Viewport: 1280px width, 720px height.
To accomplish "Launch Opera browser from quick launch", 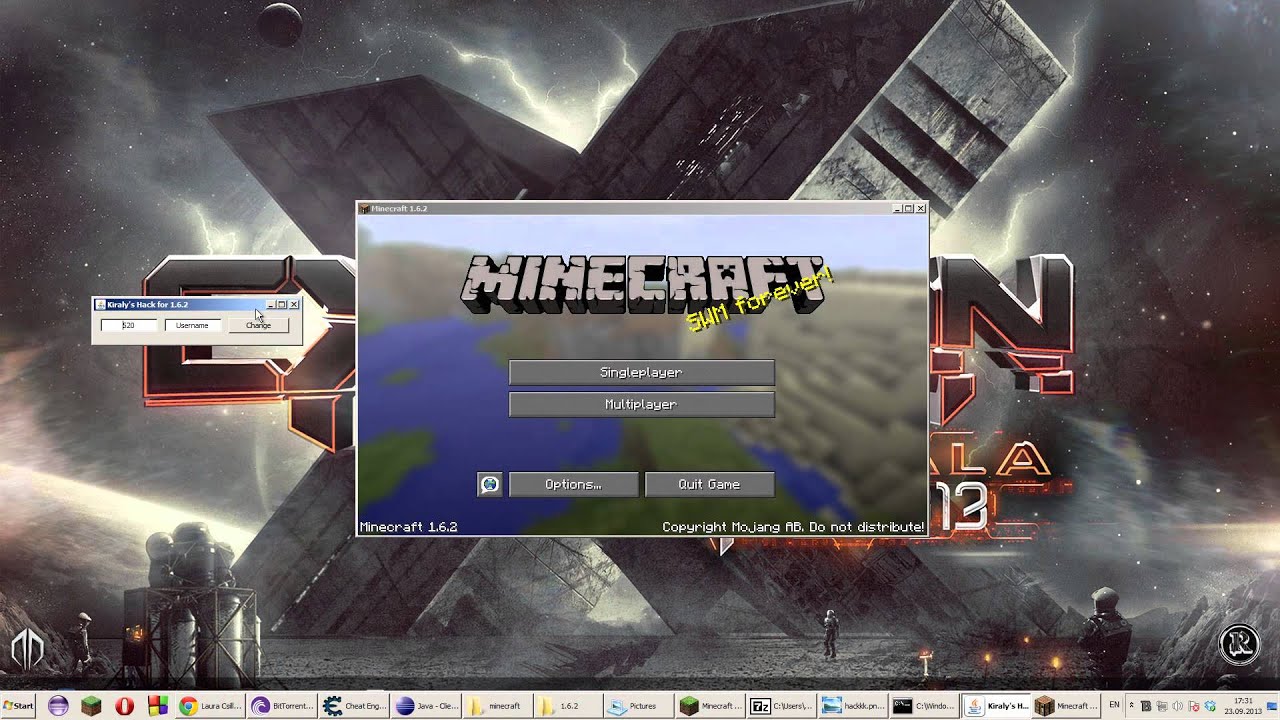I will coord(124,705).
